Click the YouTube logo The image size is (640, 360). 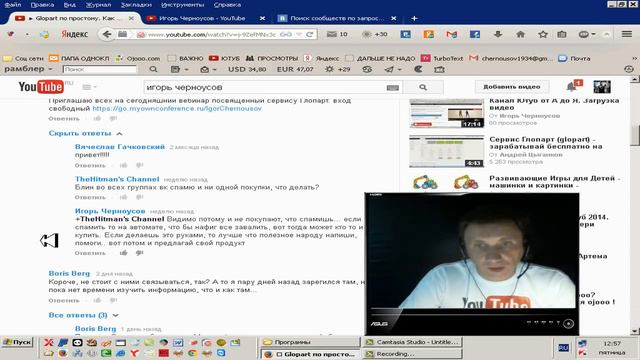[x=41, y=87]
